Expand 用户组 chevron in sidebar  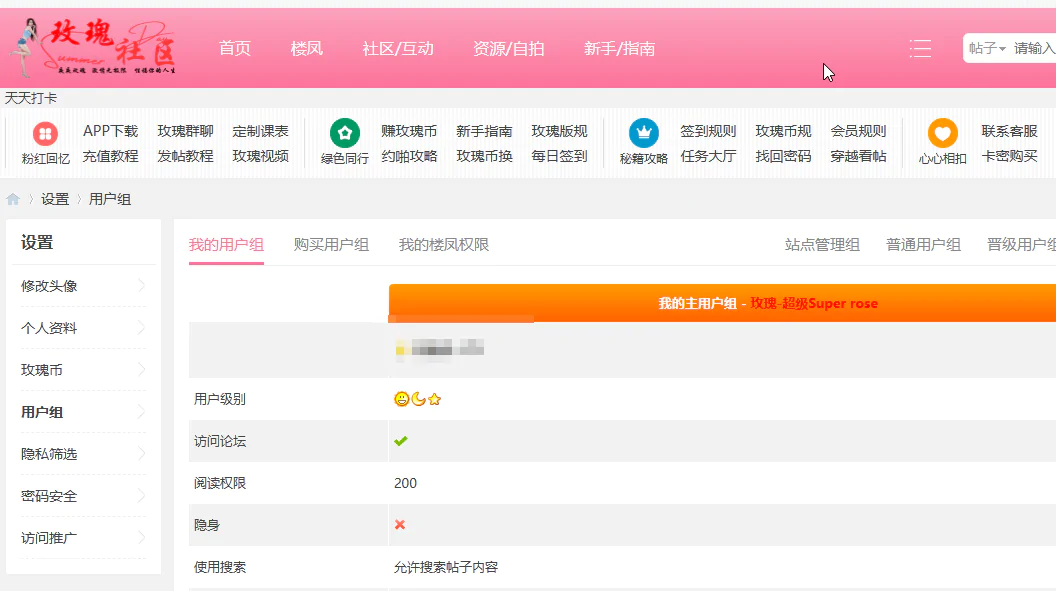[x=141, y=412]
